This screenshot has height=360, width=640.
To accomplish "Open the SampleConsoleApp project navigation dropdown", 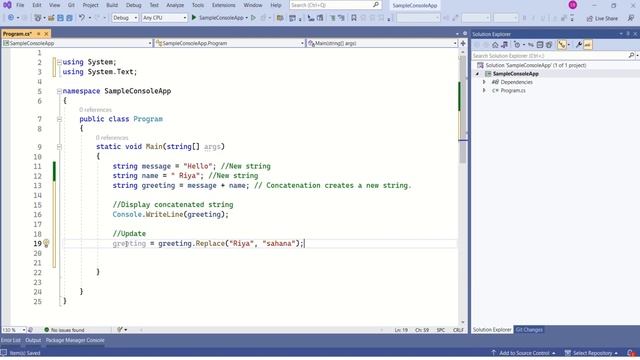I will [x=77, y=43].
